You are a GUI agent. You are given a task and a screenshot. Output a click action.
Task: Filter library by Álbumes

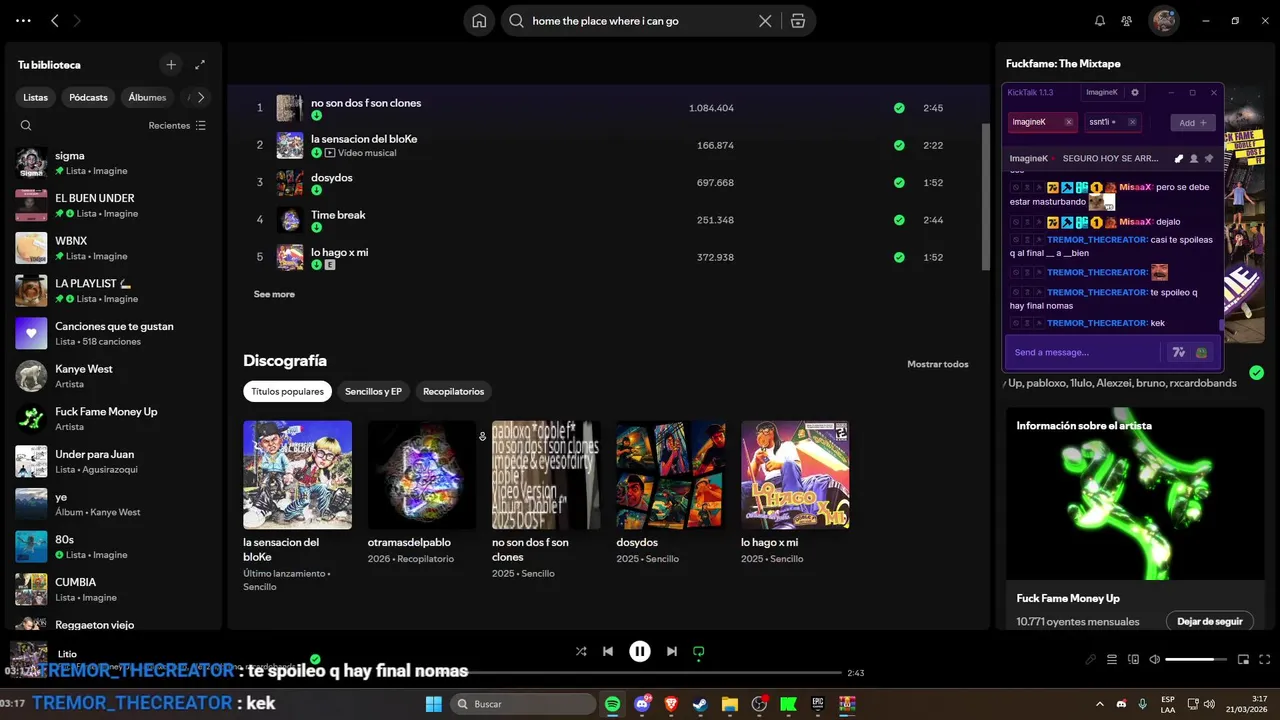point(147,97)
